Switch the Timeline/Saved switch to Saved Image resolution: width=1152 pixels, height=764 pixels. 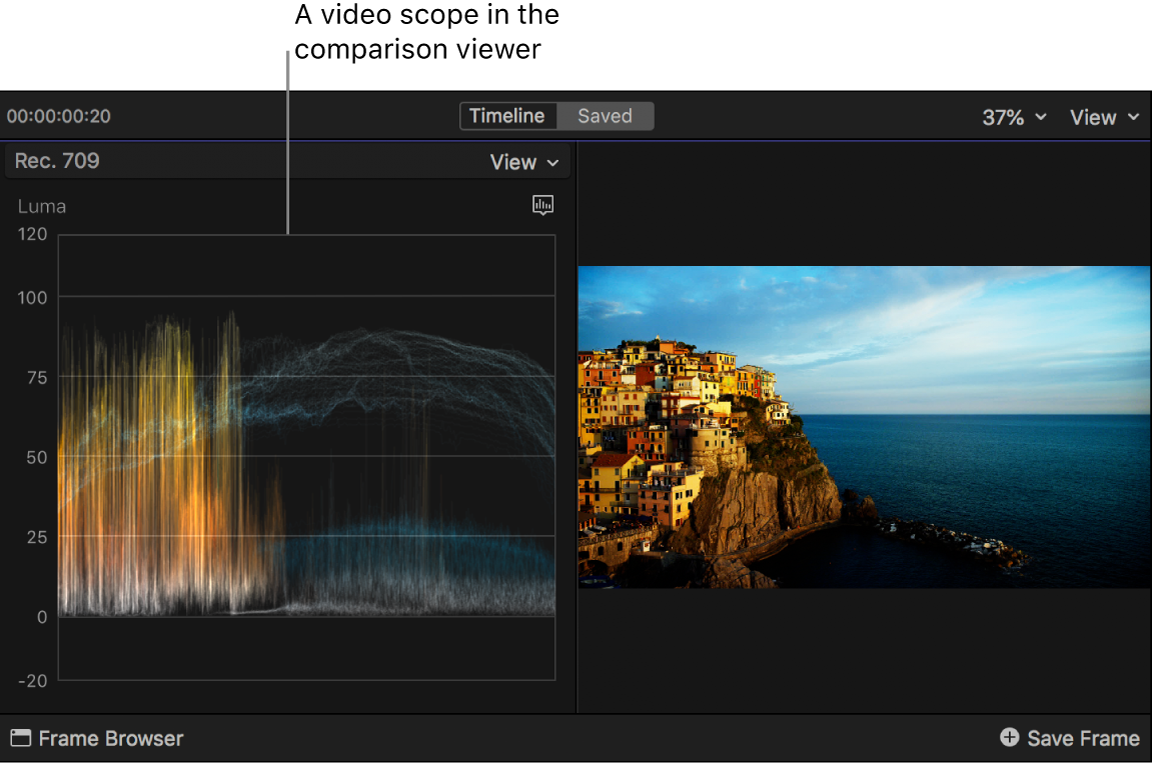coord(604,115)
